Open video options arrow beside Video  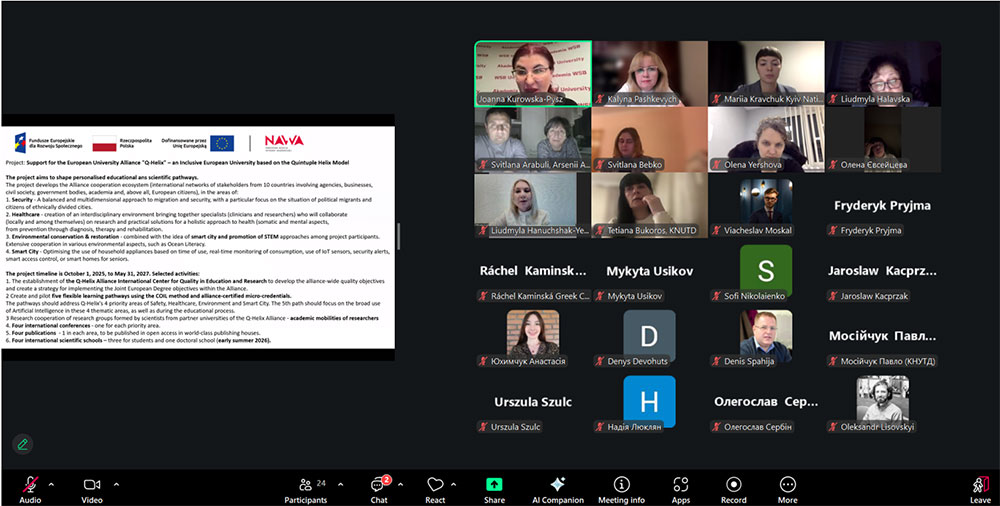(x=116, y=484)
